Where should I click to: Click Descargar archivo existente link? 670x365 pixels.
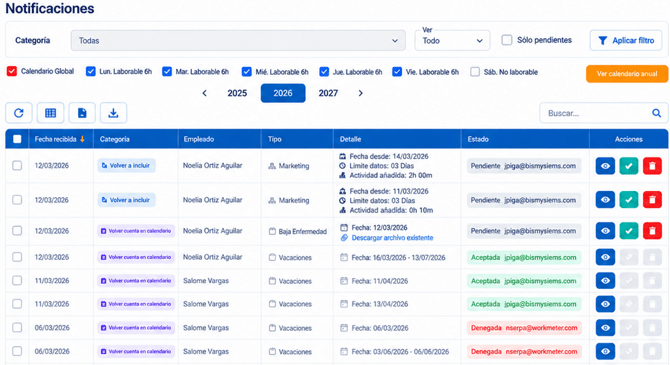click(392, 238)
